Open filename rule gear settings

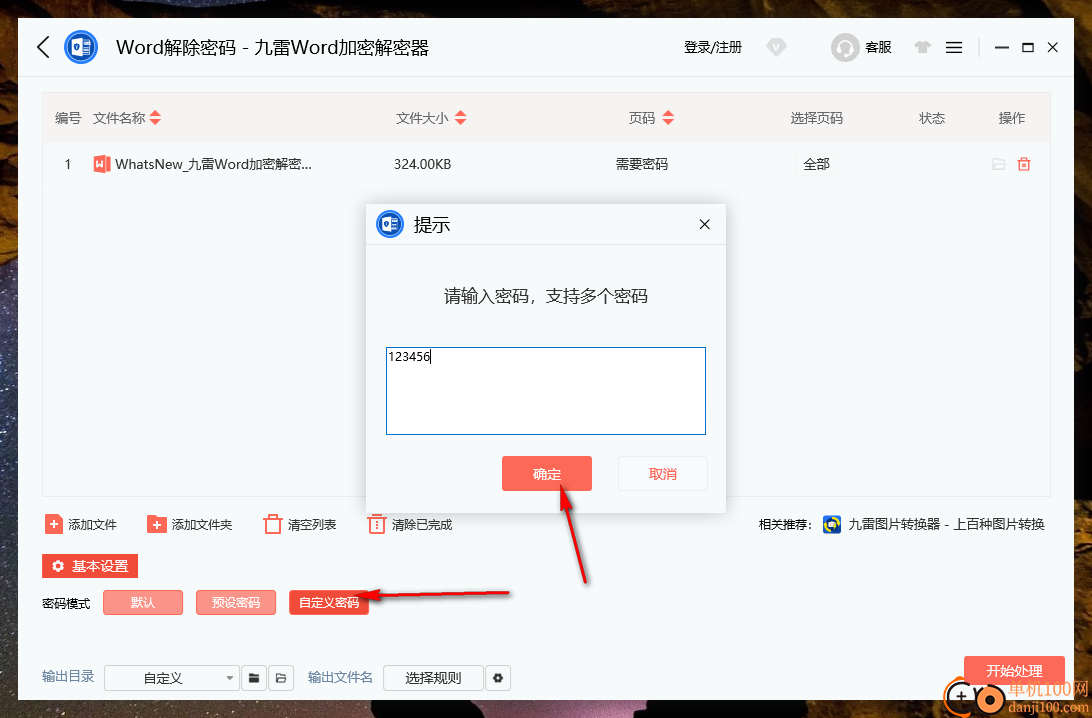(498, 678)
